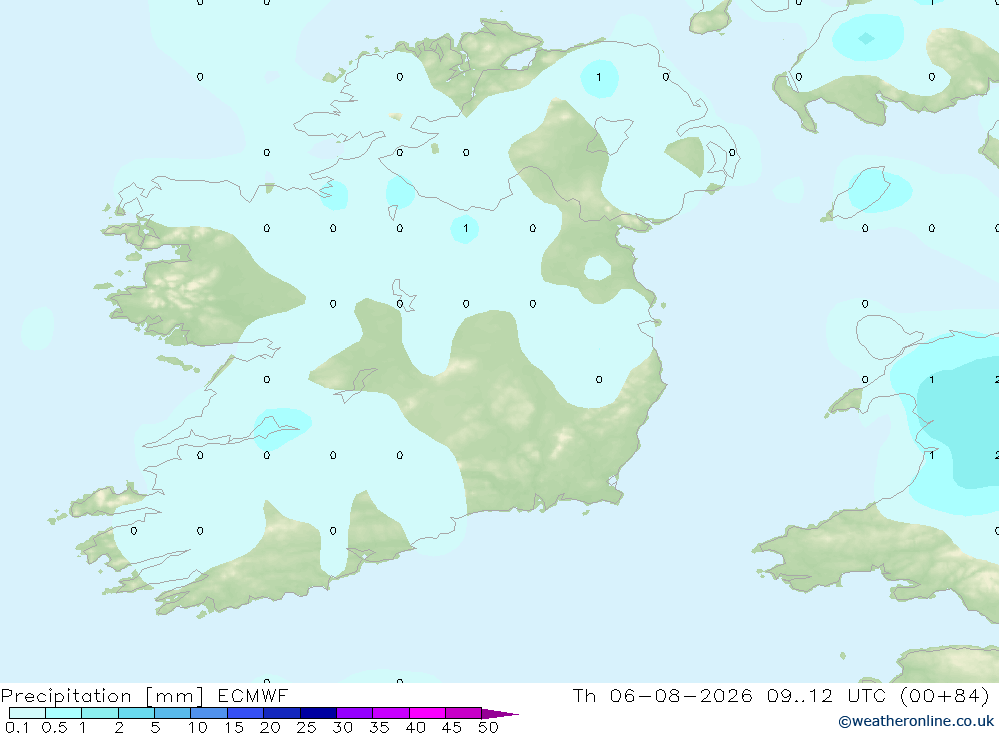Pick the legend swatch between 1 and 2
Viewport: 1000px width, 733px height.
pos(100,713)
